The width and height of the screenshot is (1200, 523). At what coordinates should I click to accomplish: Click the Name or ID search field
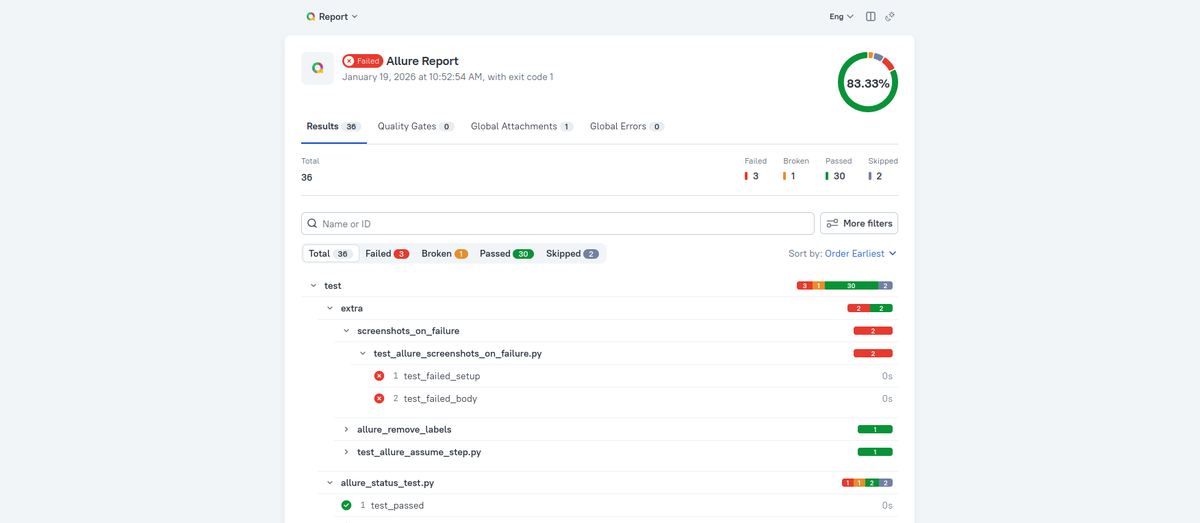pyautogui.click(x=560, y=224)
